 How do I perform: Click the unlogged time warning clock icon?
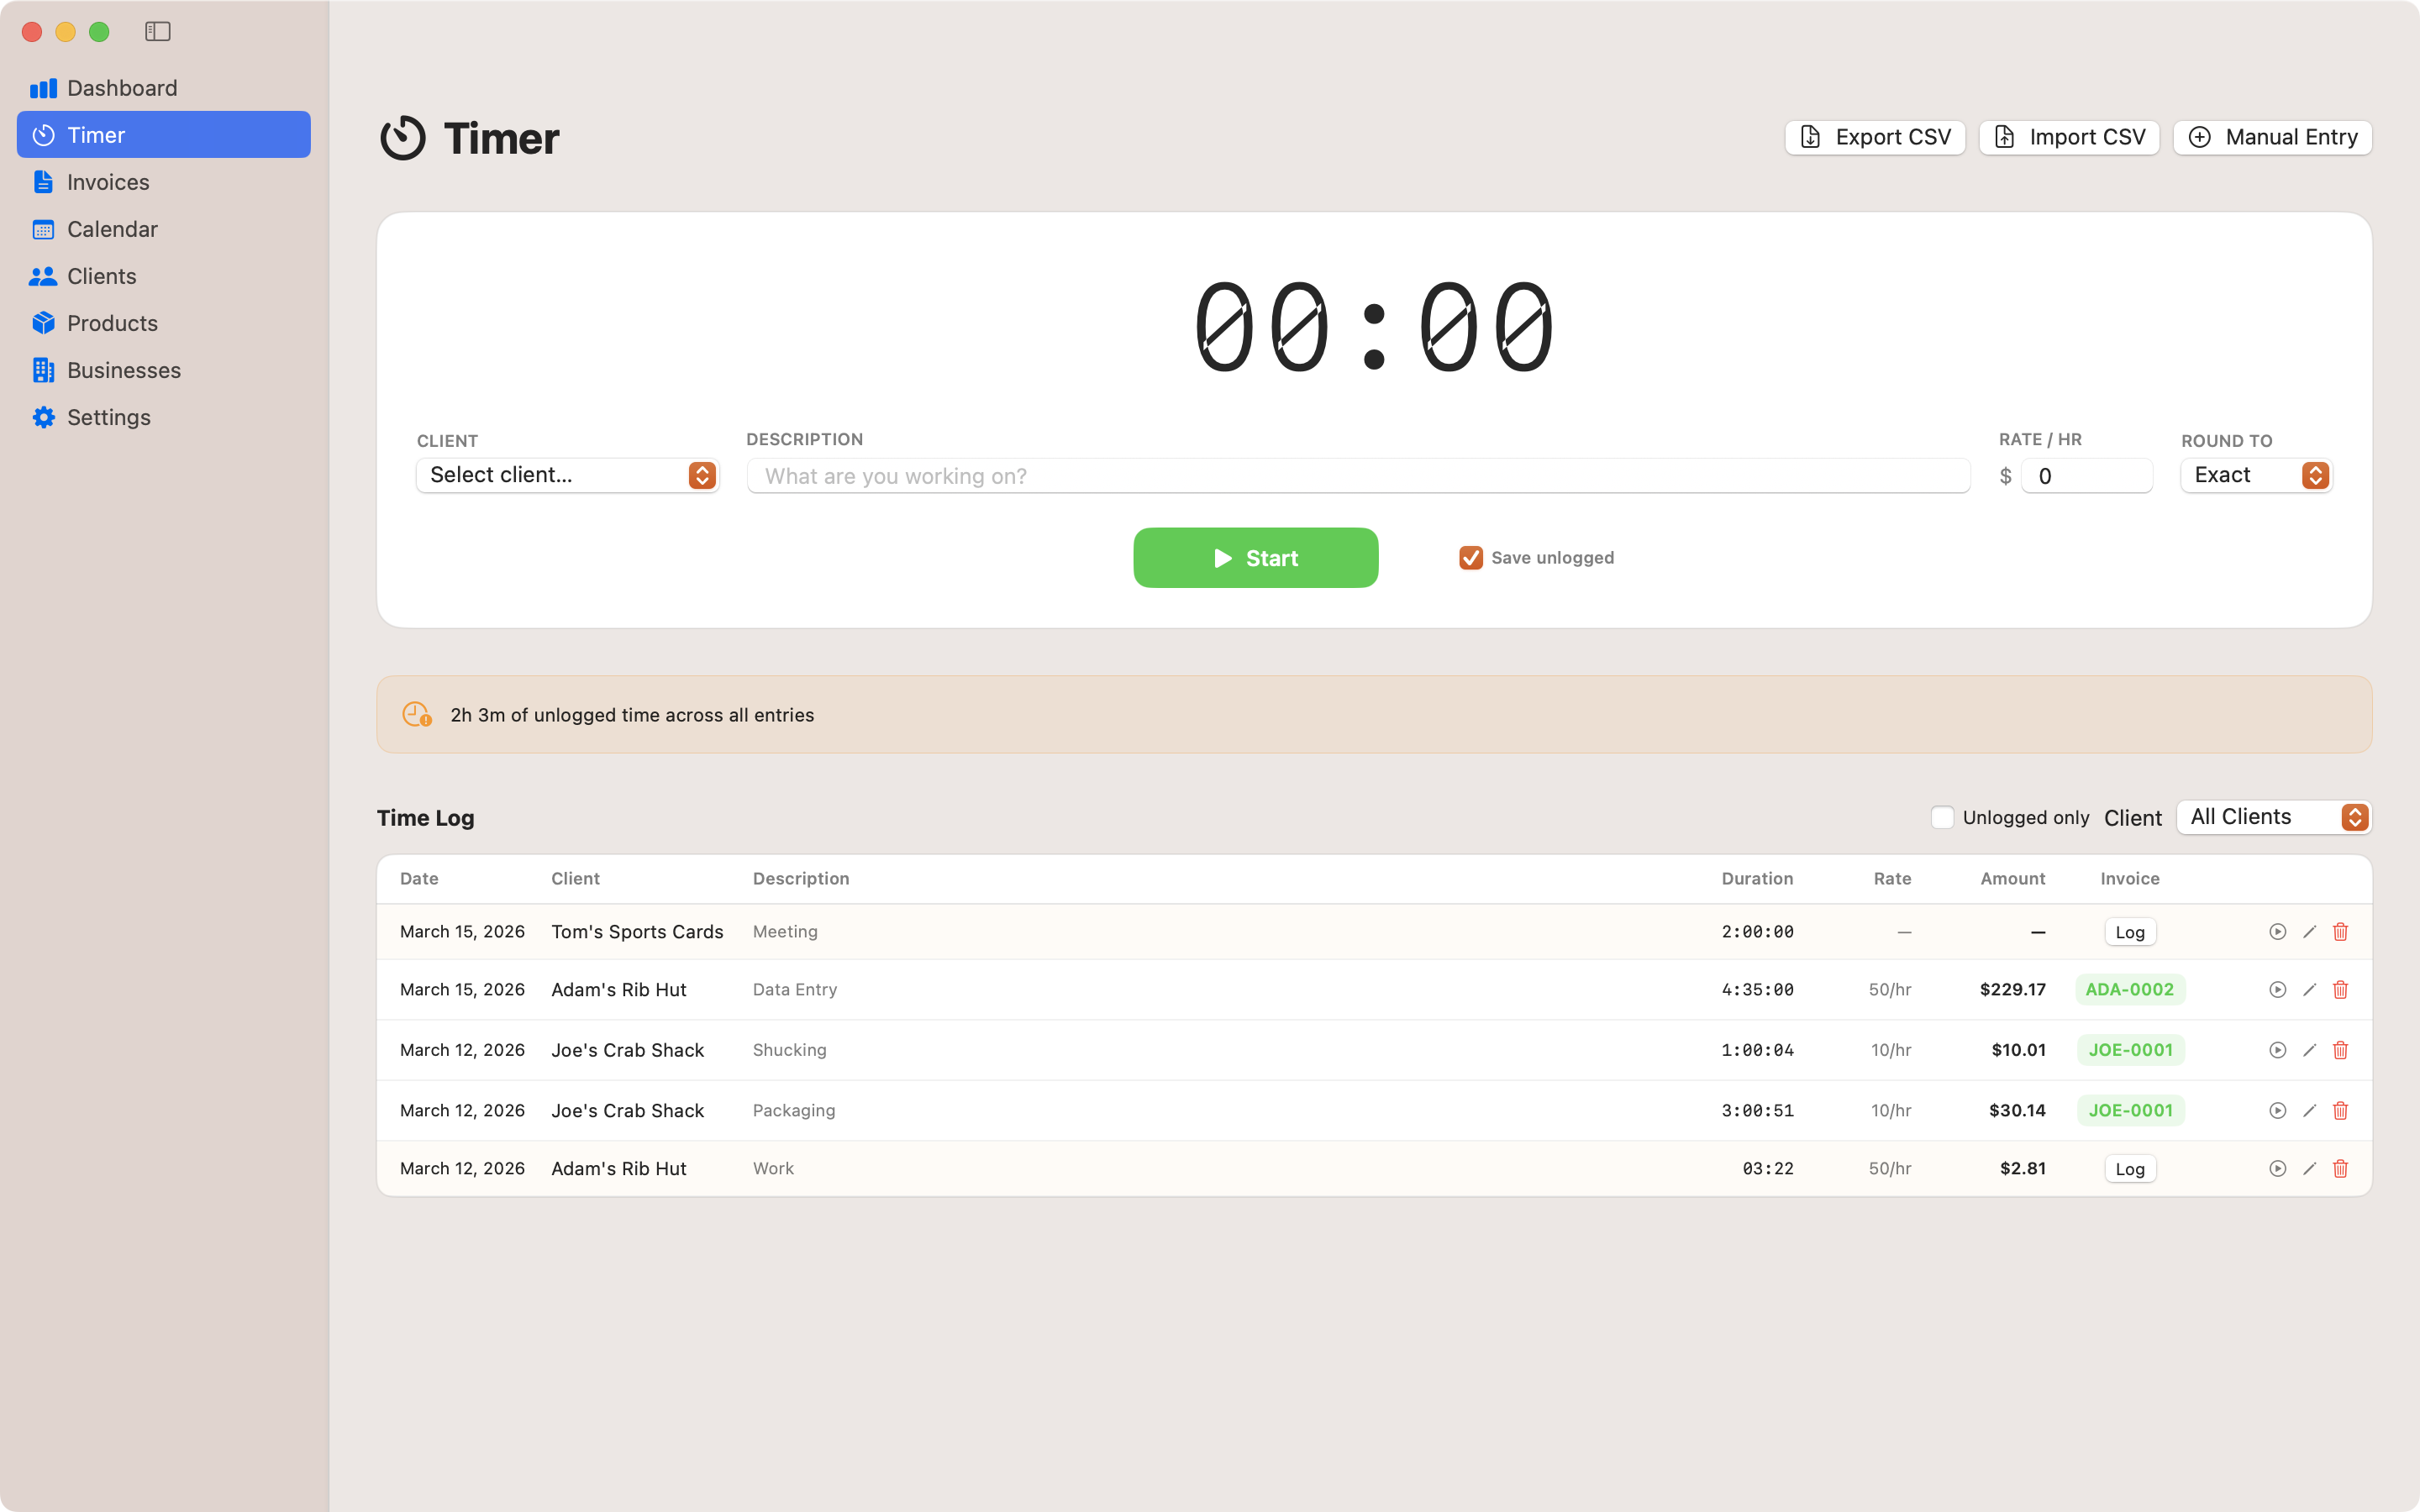(x=417, y=714)
